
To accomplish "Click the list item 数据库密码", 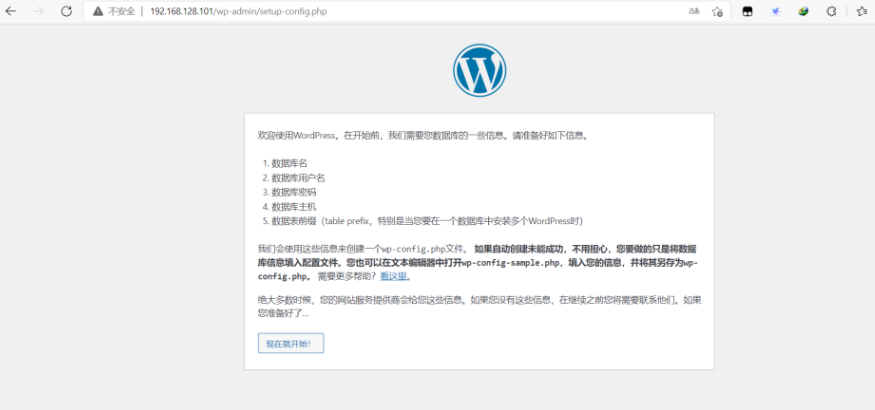I will tap(294, 192).
